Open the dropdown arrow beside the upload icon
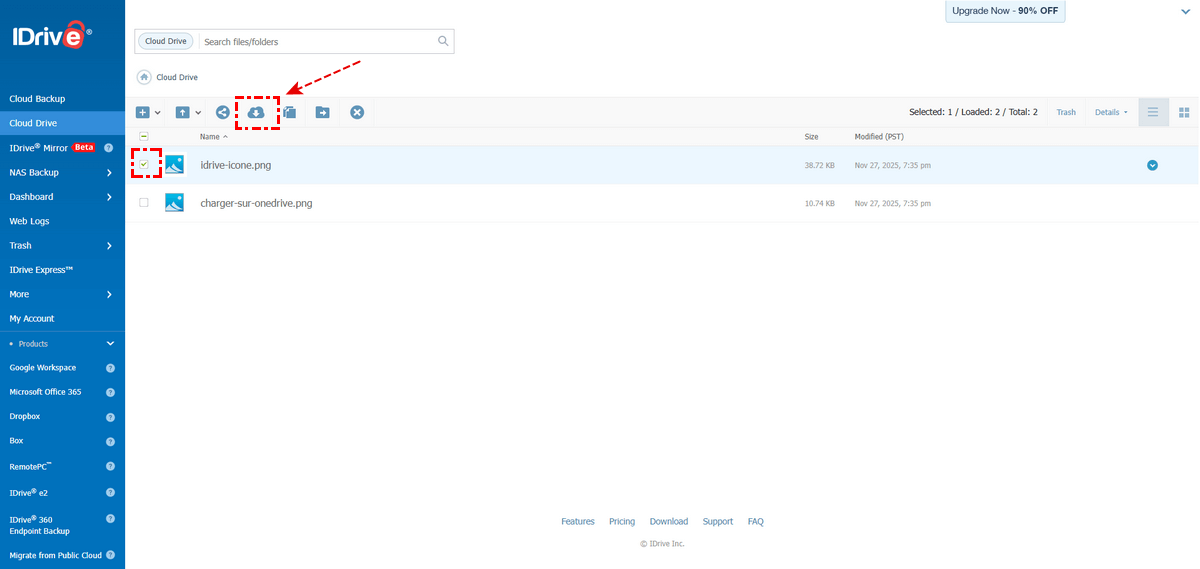 (x=198, y=113)
